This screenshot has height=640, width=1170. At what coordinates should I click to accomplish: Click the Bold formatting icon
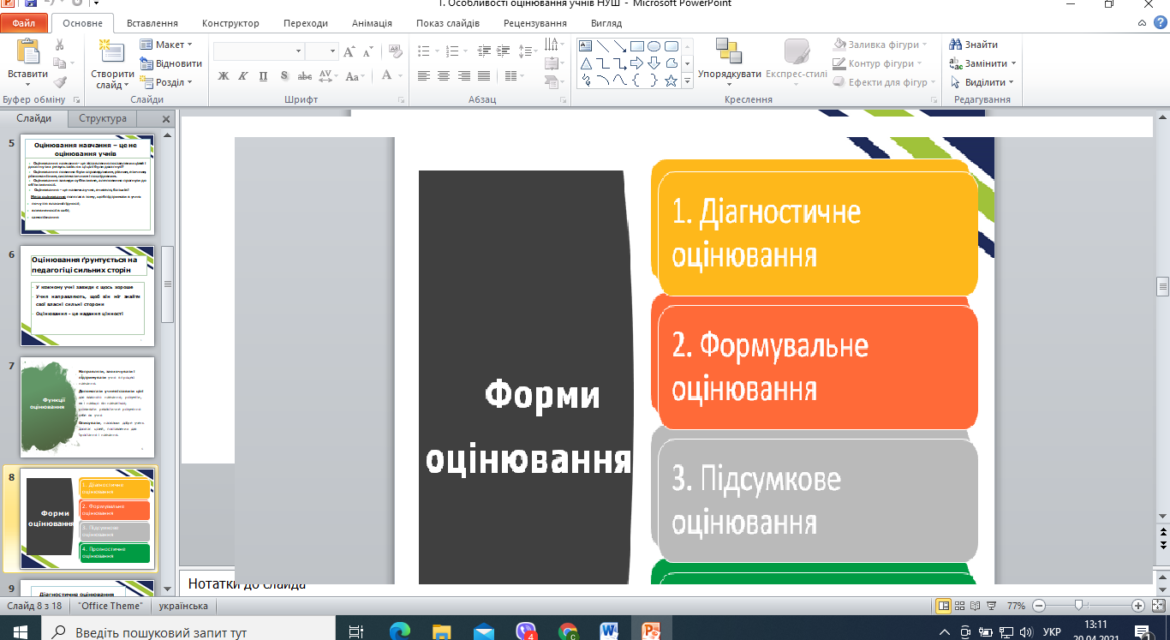pyautogui.click(x=223, y=75)
